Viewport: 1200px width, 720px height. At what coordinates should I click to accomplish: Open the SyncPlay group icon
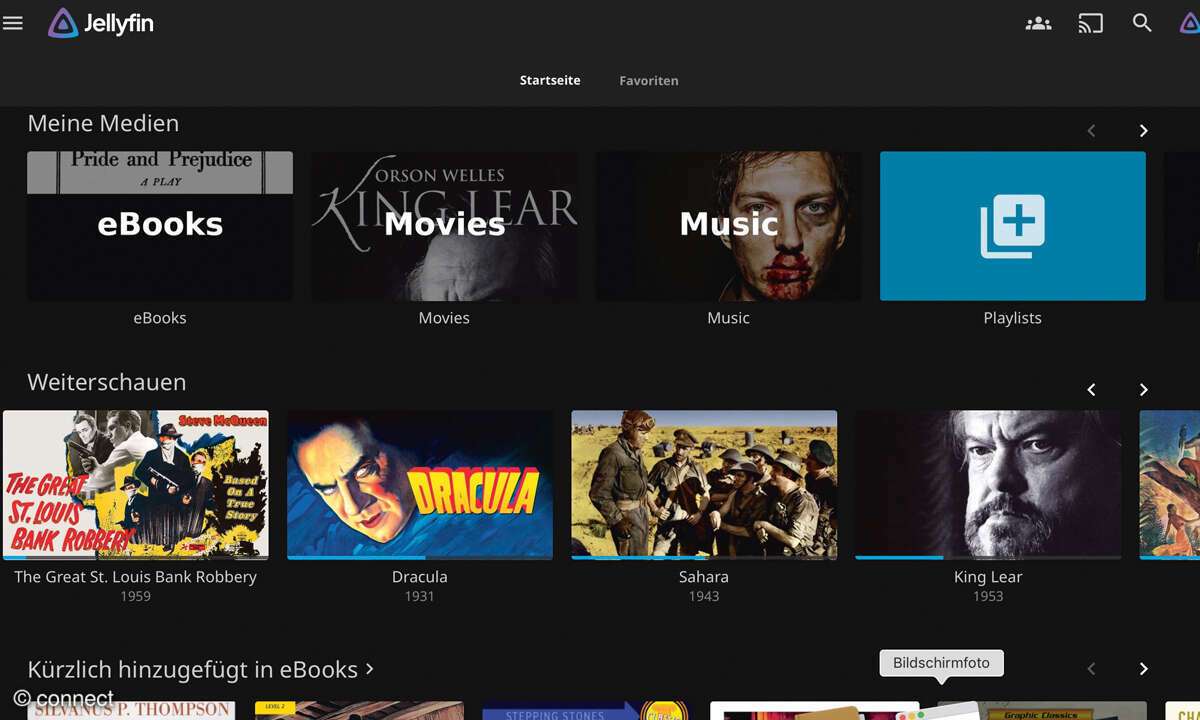click(x=1039, y=23)
